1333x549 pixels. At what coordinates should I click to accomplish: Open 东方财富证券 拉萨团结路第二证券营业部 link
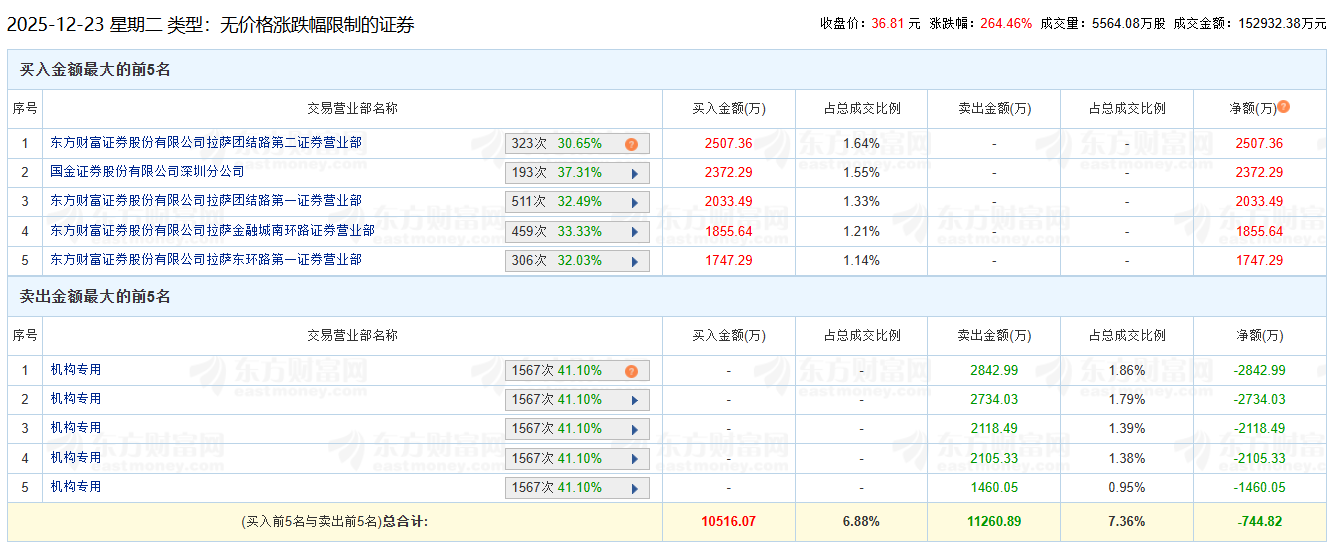click(206, 143)
